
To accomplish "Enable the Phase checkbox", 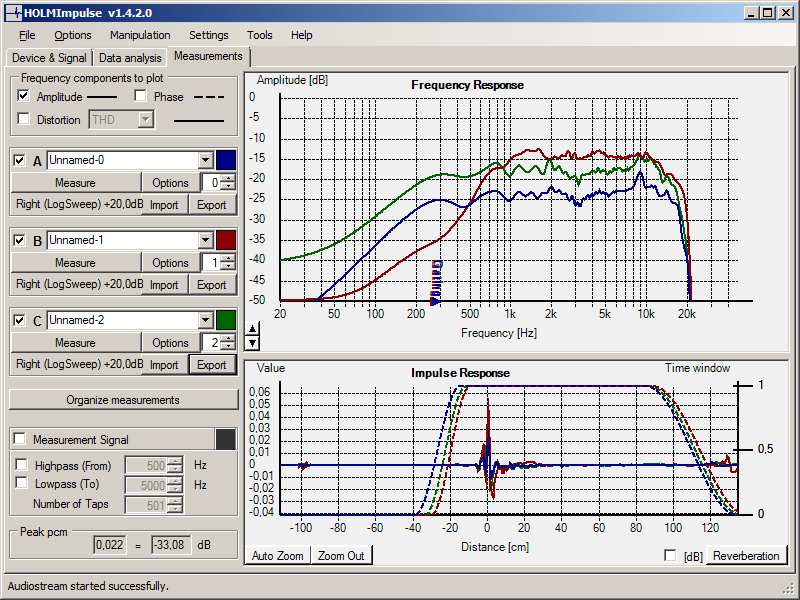I will click(x=140, y=96).
